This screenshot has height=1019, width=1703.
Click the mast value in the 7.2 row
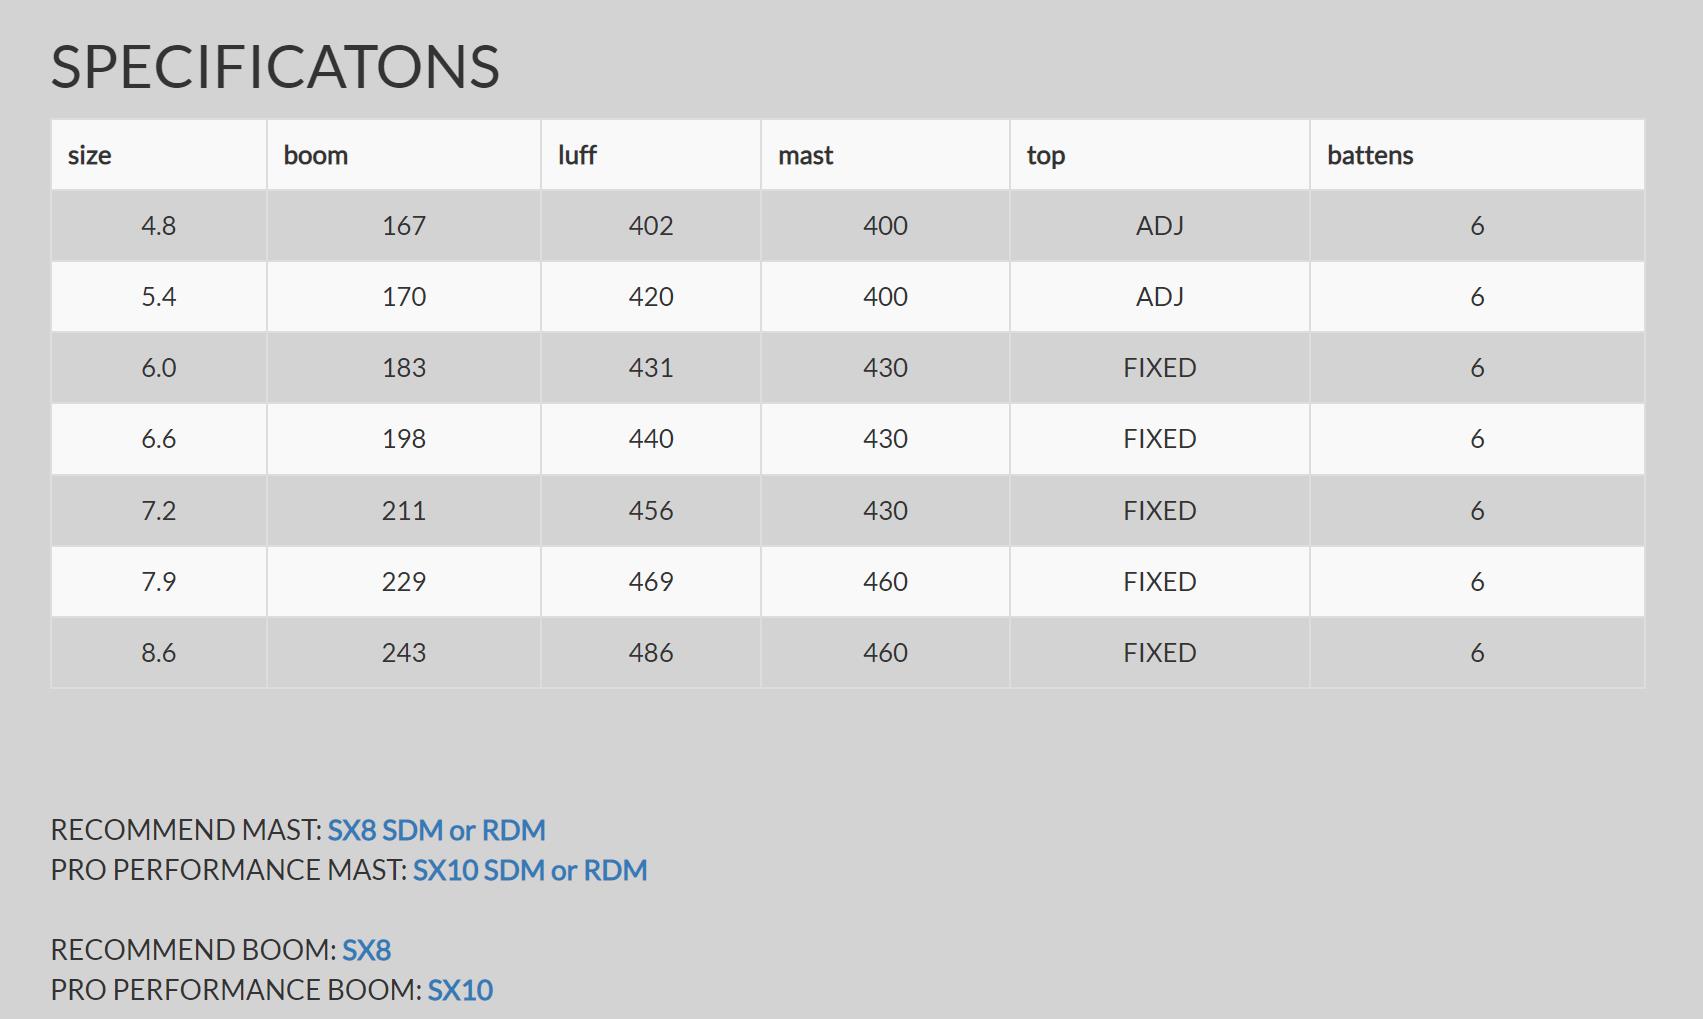pyautogui.click(x=886, y=511)
